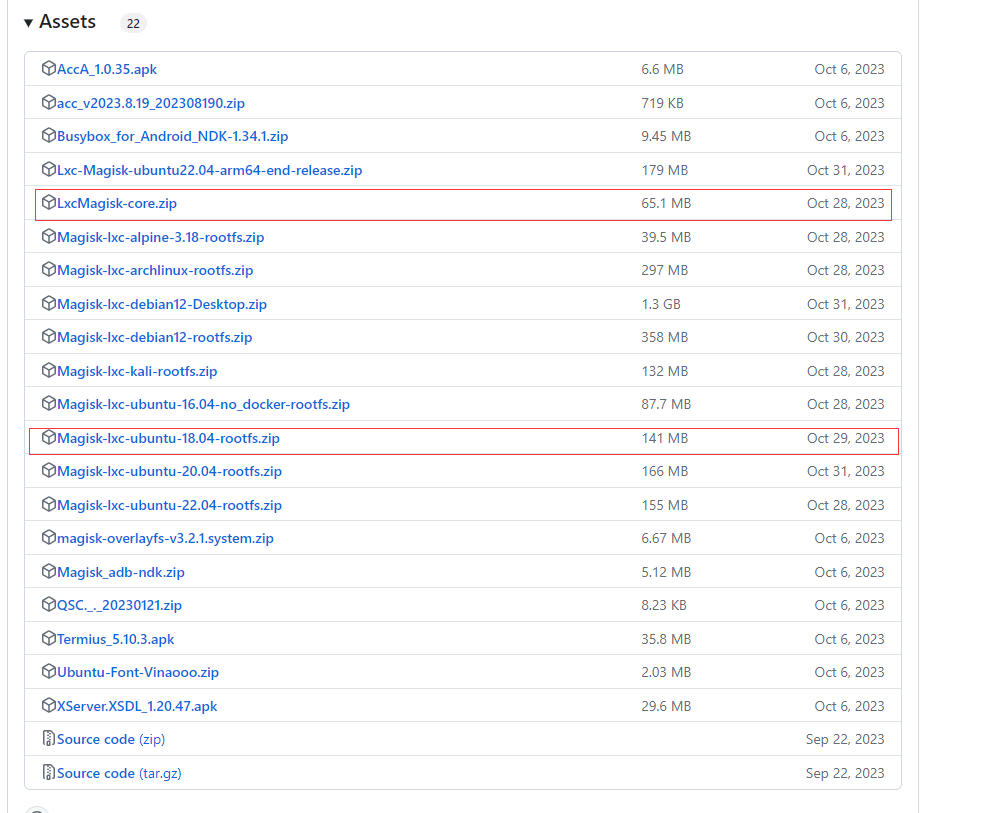The image size is (1000, 813).
Task: Open Ubuntu-Font-Vinaooo.zip download link
Action: [137, 672]
